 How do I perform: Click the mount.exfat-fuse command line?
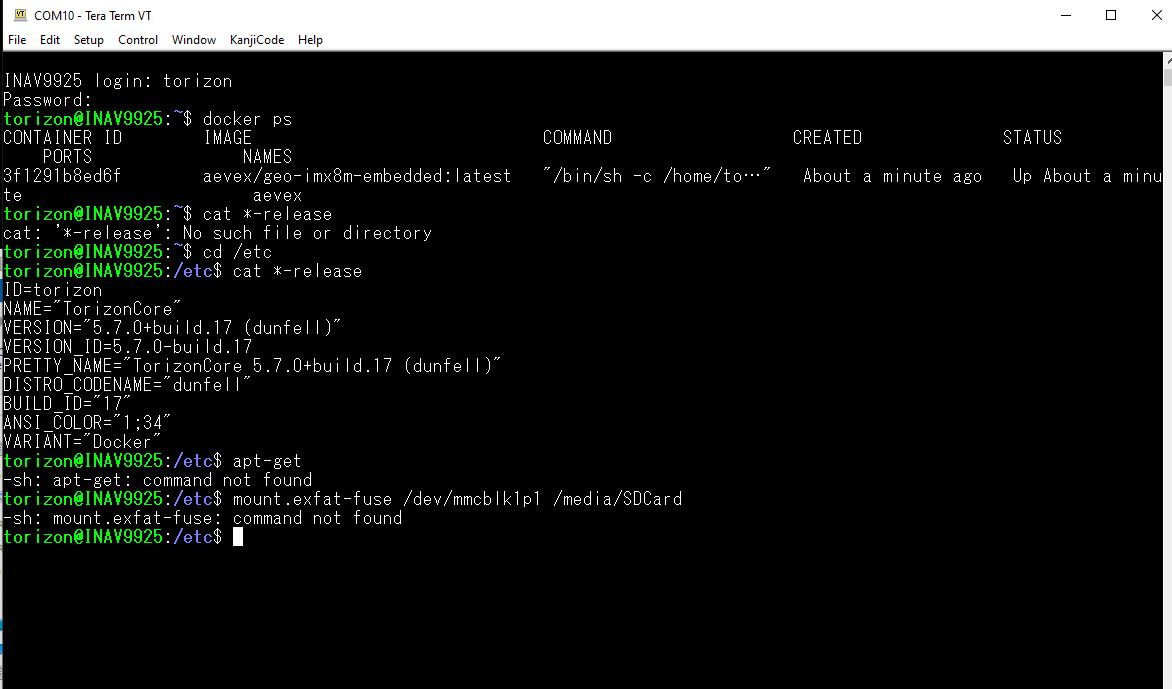(x=457, y=498)
